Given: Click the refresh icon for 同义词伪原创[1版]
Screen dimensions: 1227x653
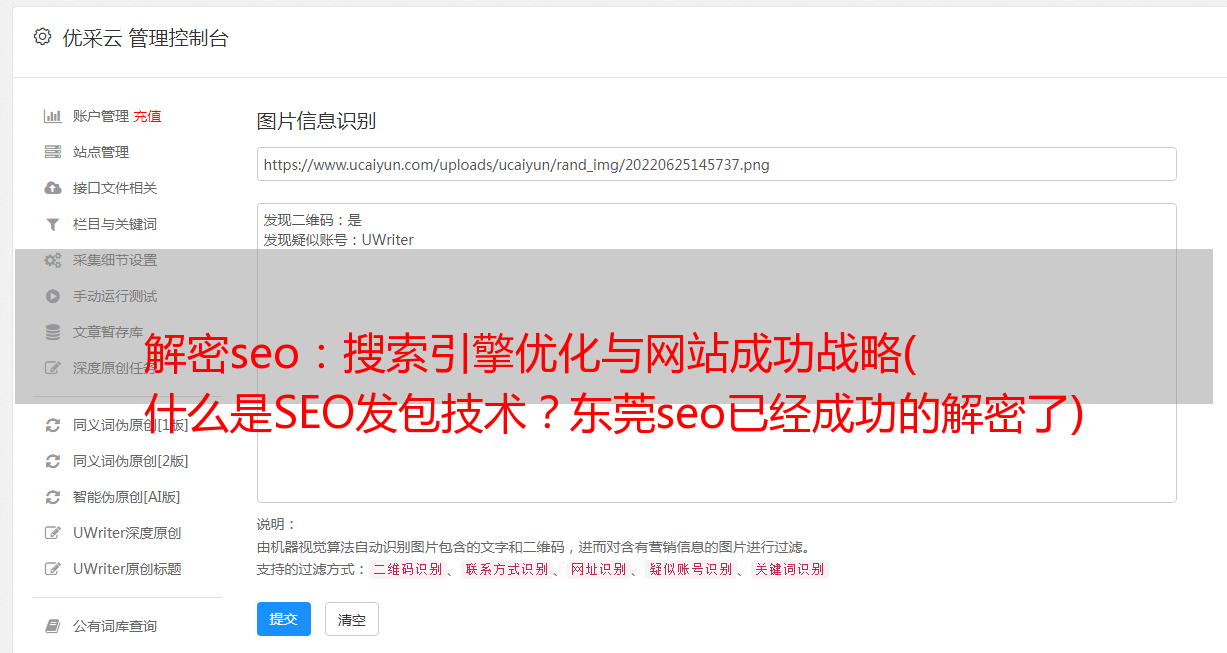Looking at the screenshot, I should tap(53, 425).
